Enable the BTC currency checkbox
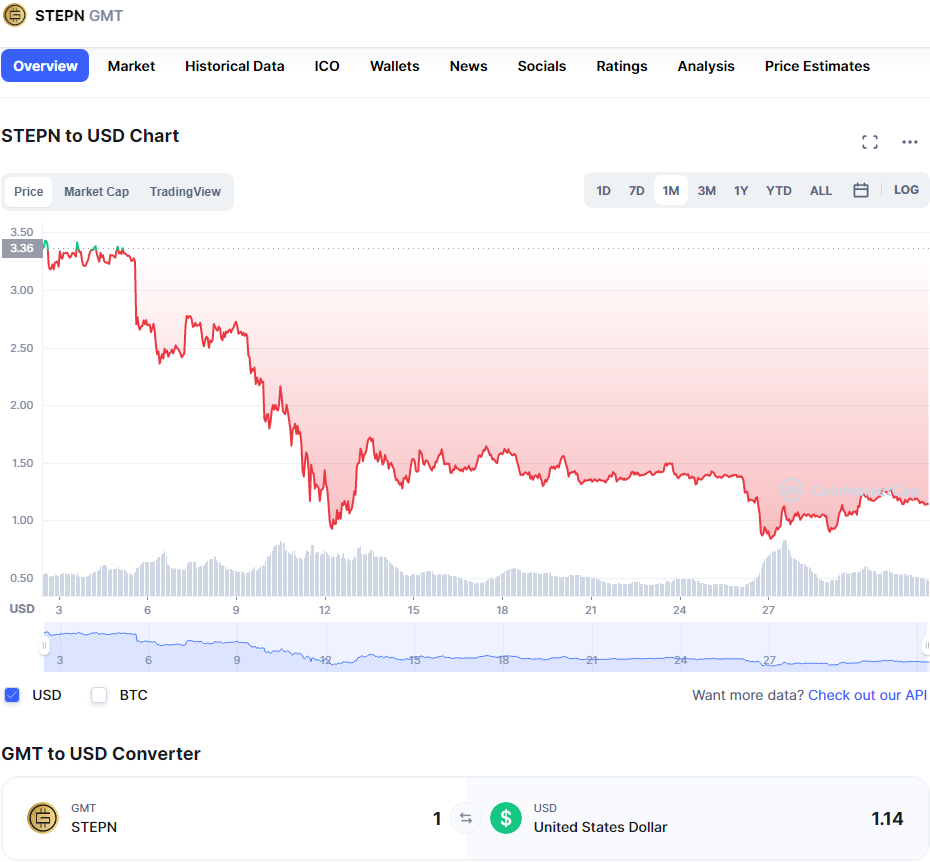Image resolution: width=930 pixels, height=862 pixels. coord(99,695)
